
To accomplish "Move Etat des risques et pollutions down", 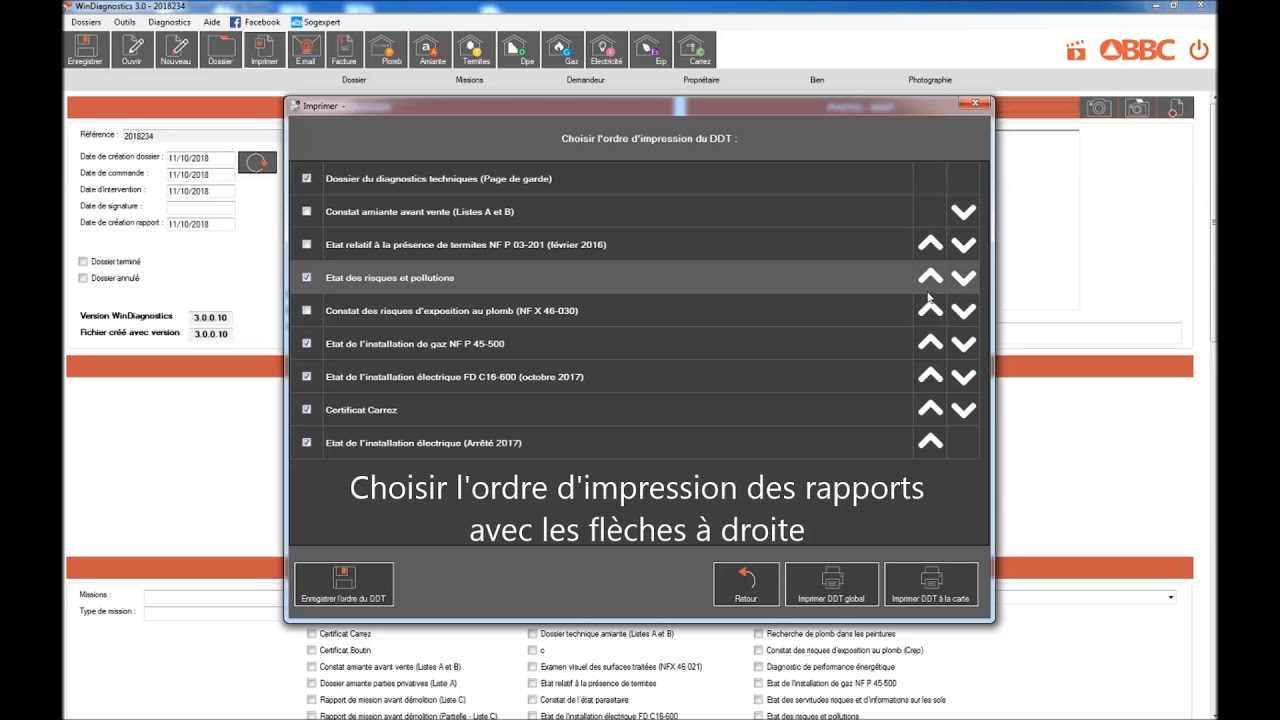I will click(x=964, y=278).
